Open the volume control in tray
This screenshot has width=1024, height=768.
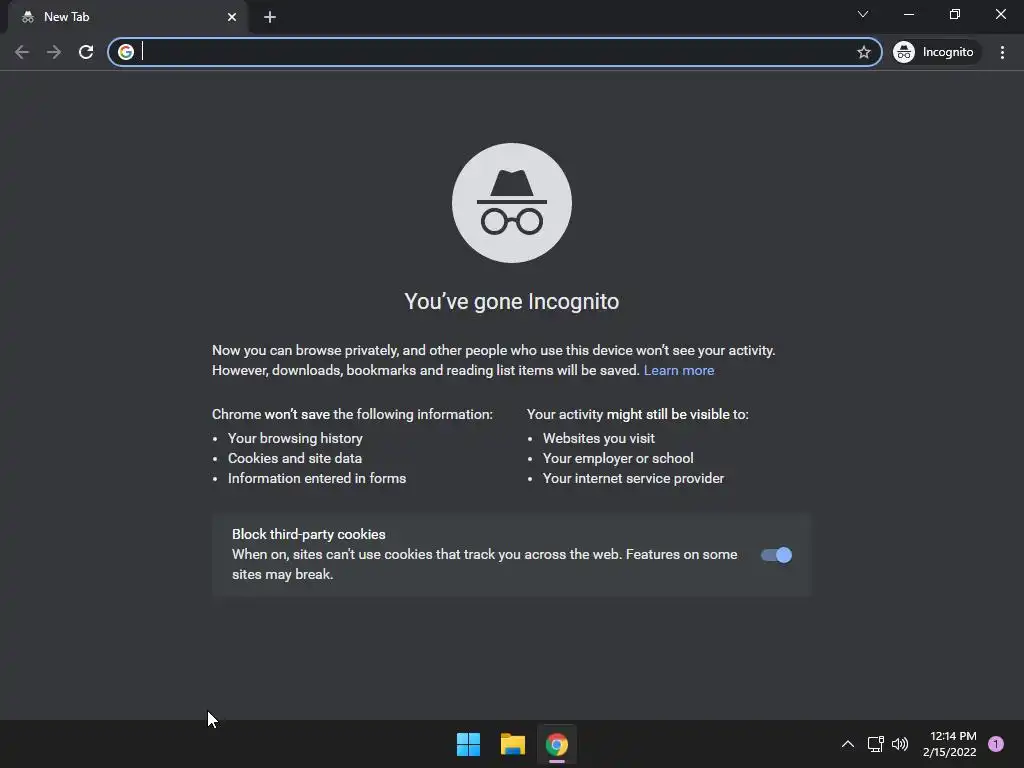tap(900, 744)
